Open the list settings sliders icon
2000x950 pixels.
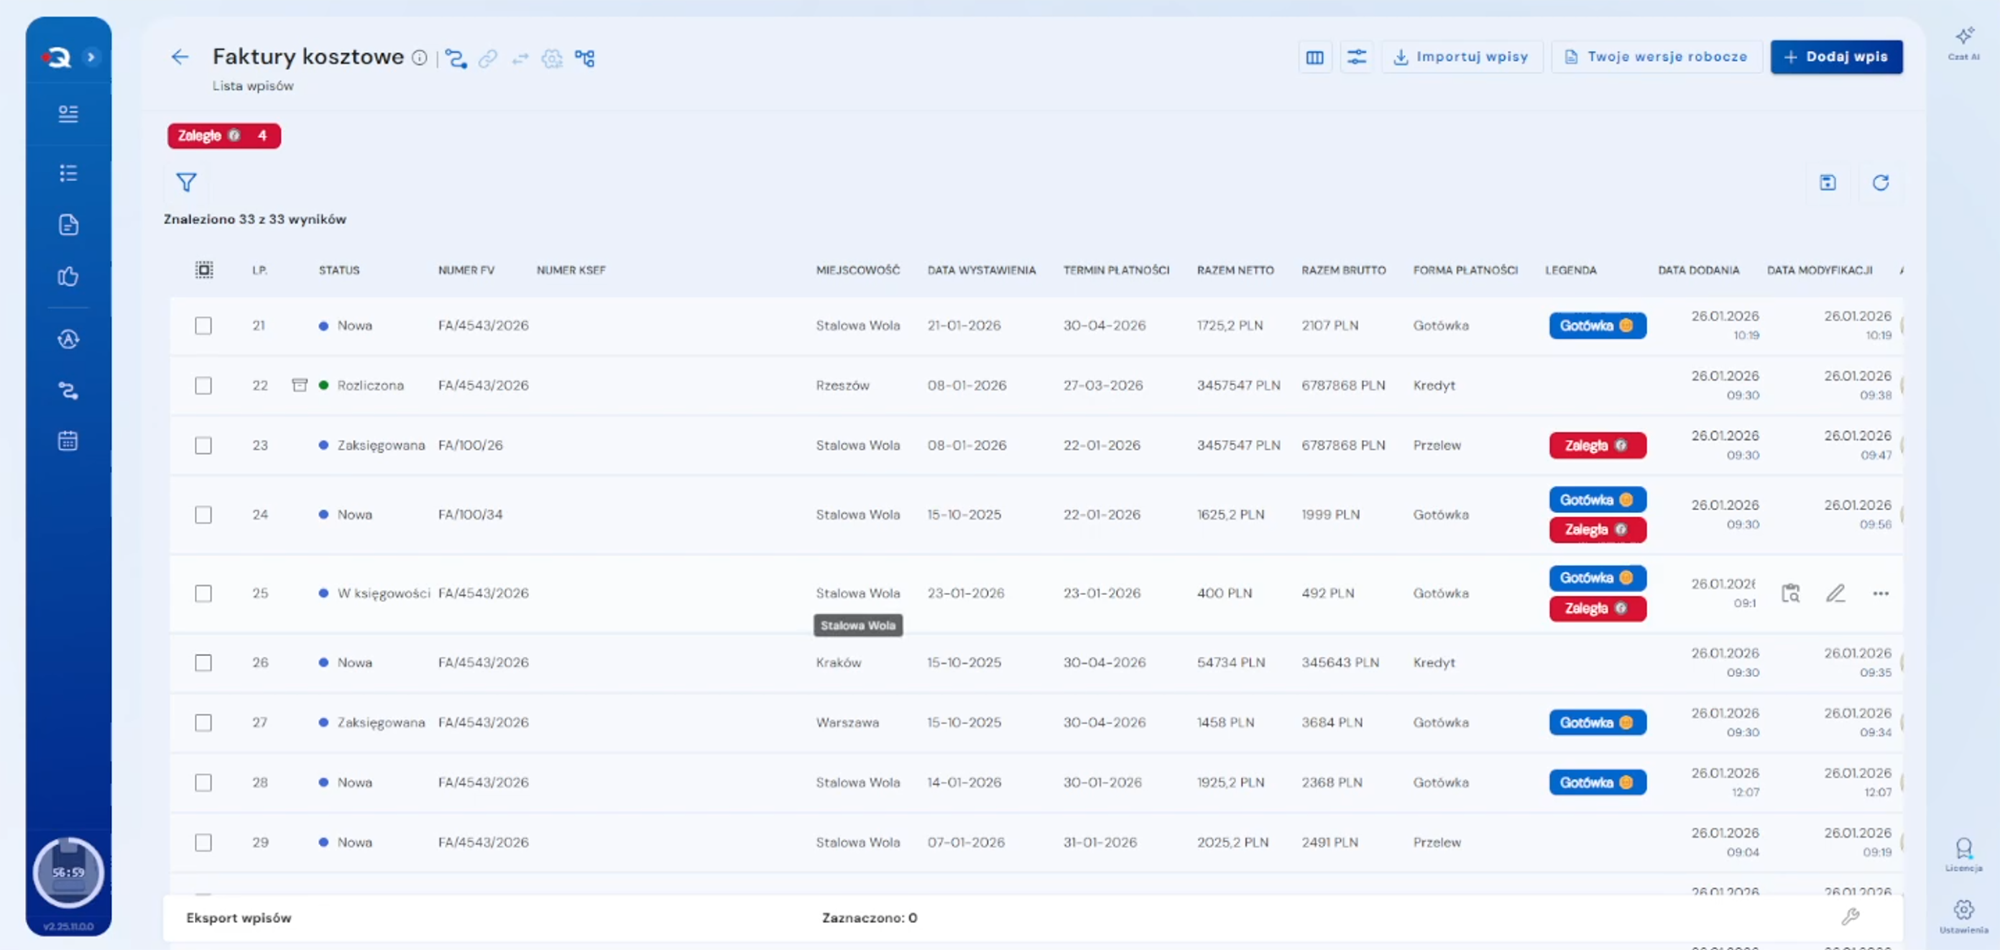coord(1356,57)
